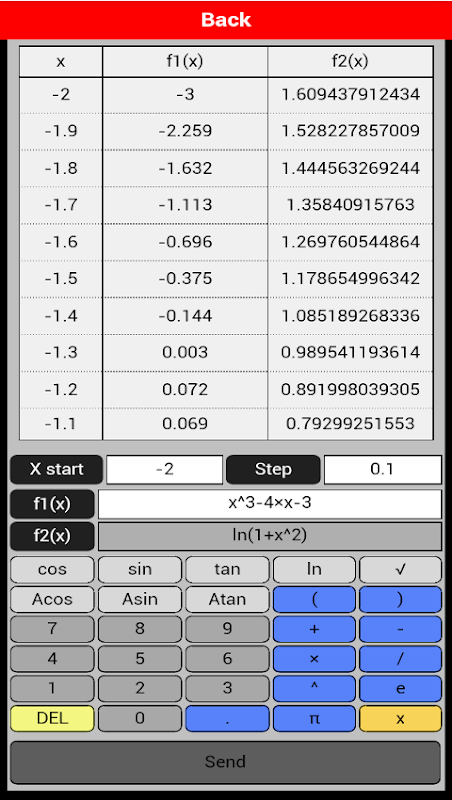Select the f1(x) label button
The image size is (452, 800).
[x=52, y=504]
